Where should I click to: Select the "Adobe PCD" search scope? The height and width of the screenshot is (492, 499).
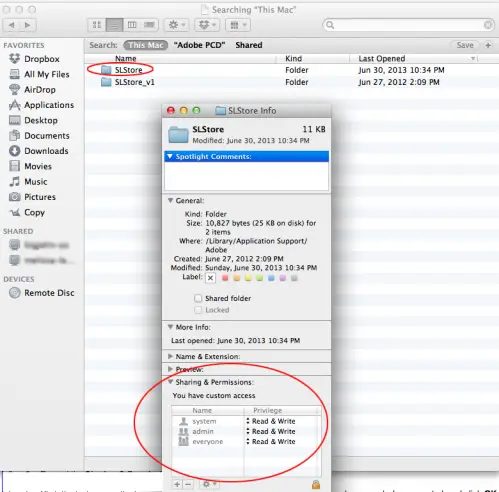click(x=199, y=45)
